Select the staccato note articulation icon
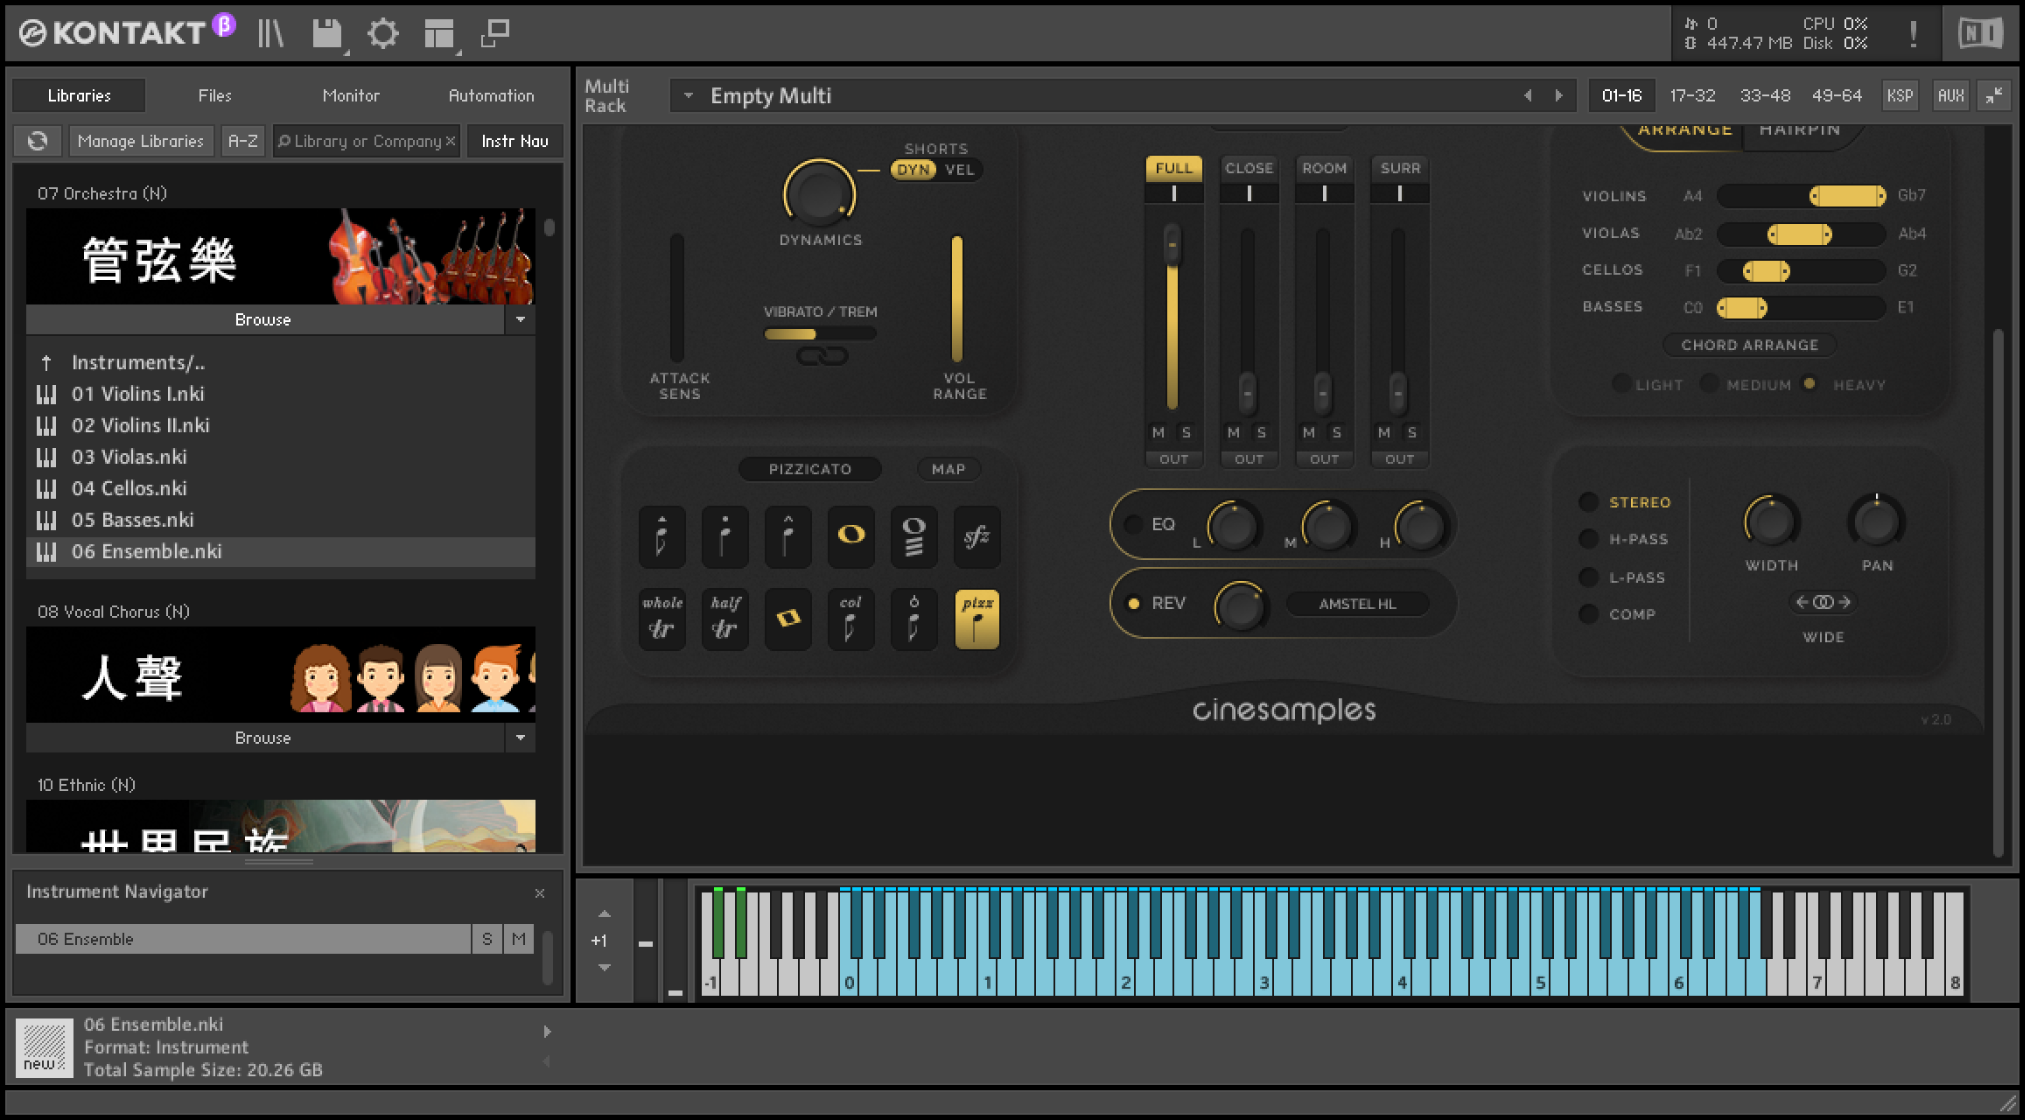Viewport: 2025px width, 1120px height. pos(725,536)
